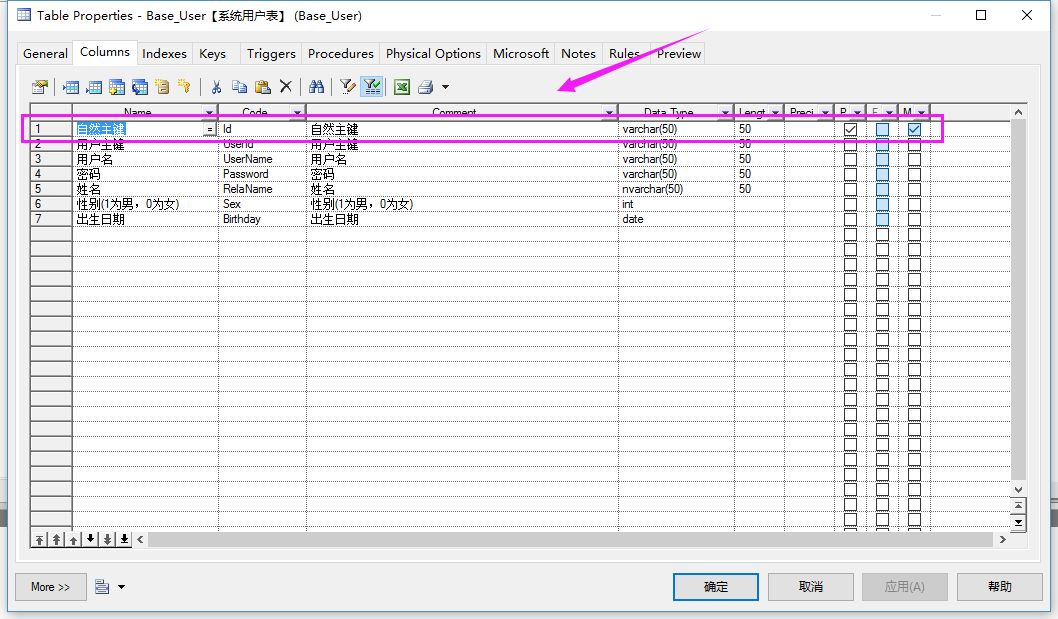Click the horizontal scrollbar right arrow

click(1003, 539)
